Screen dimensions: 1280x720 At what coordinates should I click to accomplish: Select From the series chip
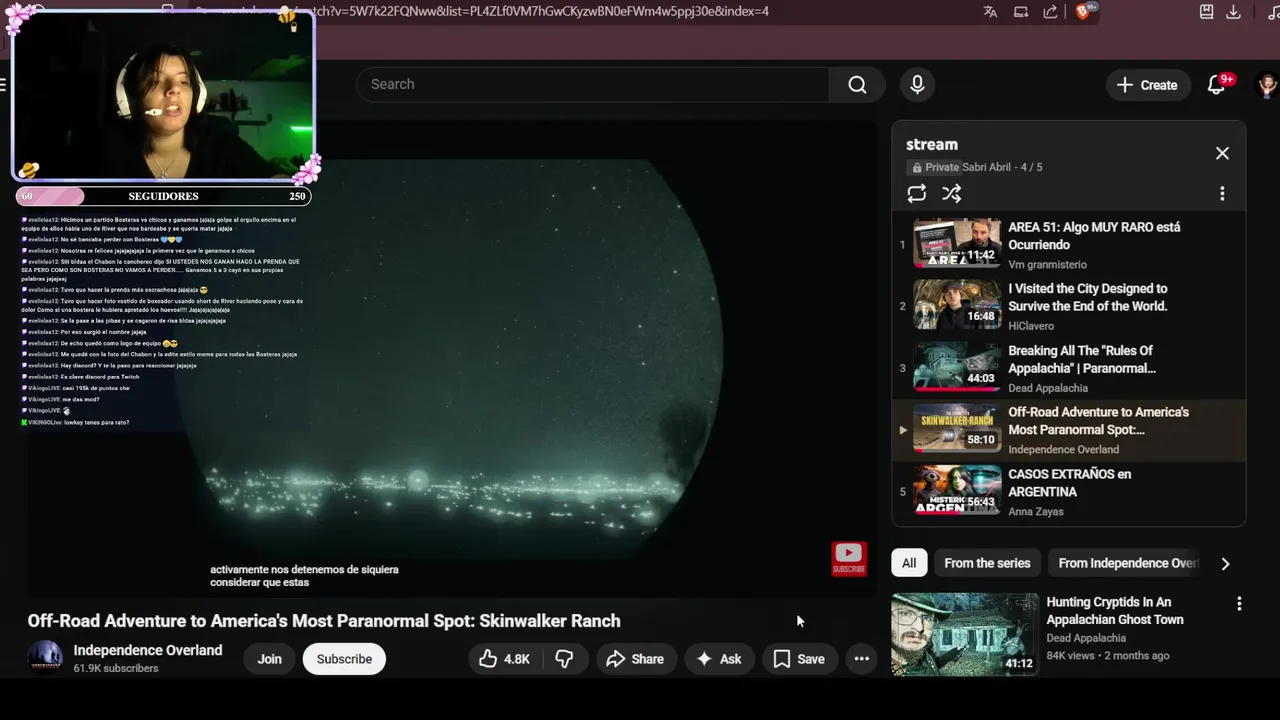[x=987, y=563]
